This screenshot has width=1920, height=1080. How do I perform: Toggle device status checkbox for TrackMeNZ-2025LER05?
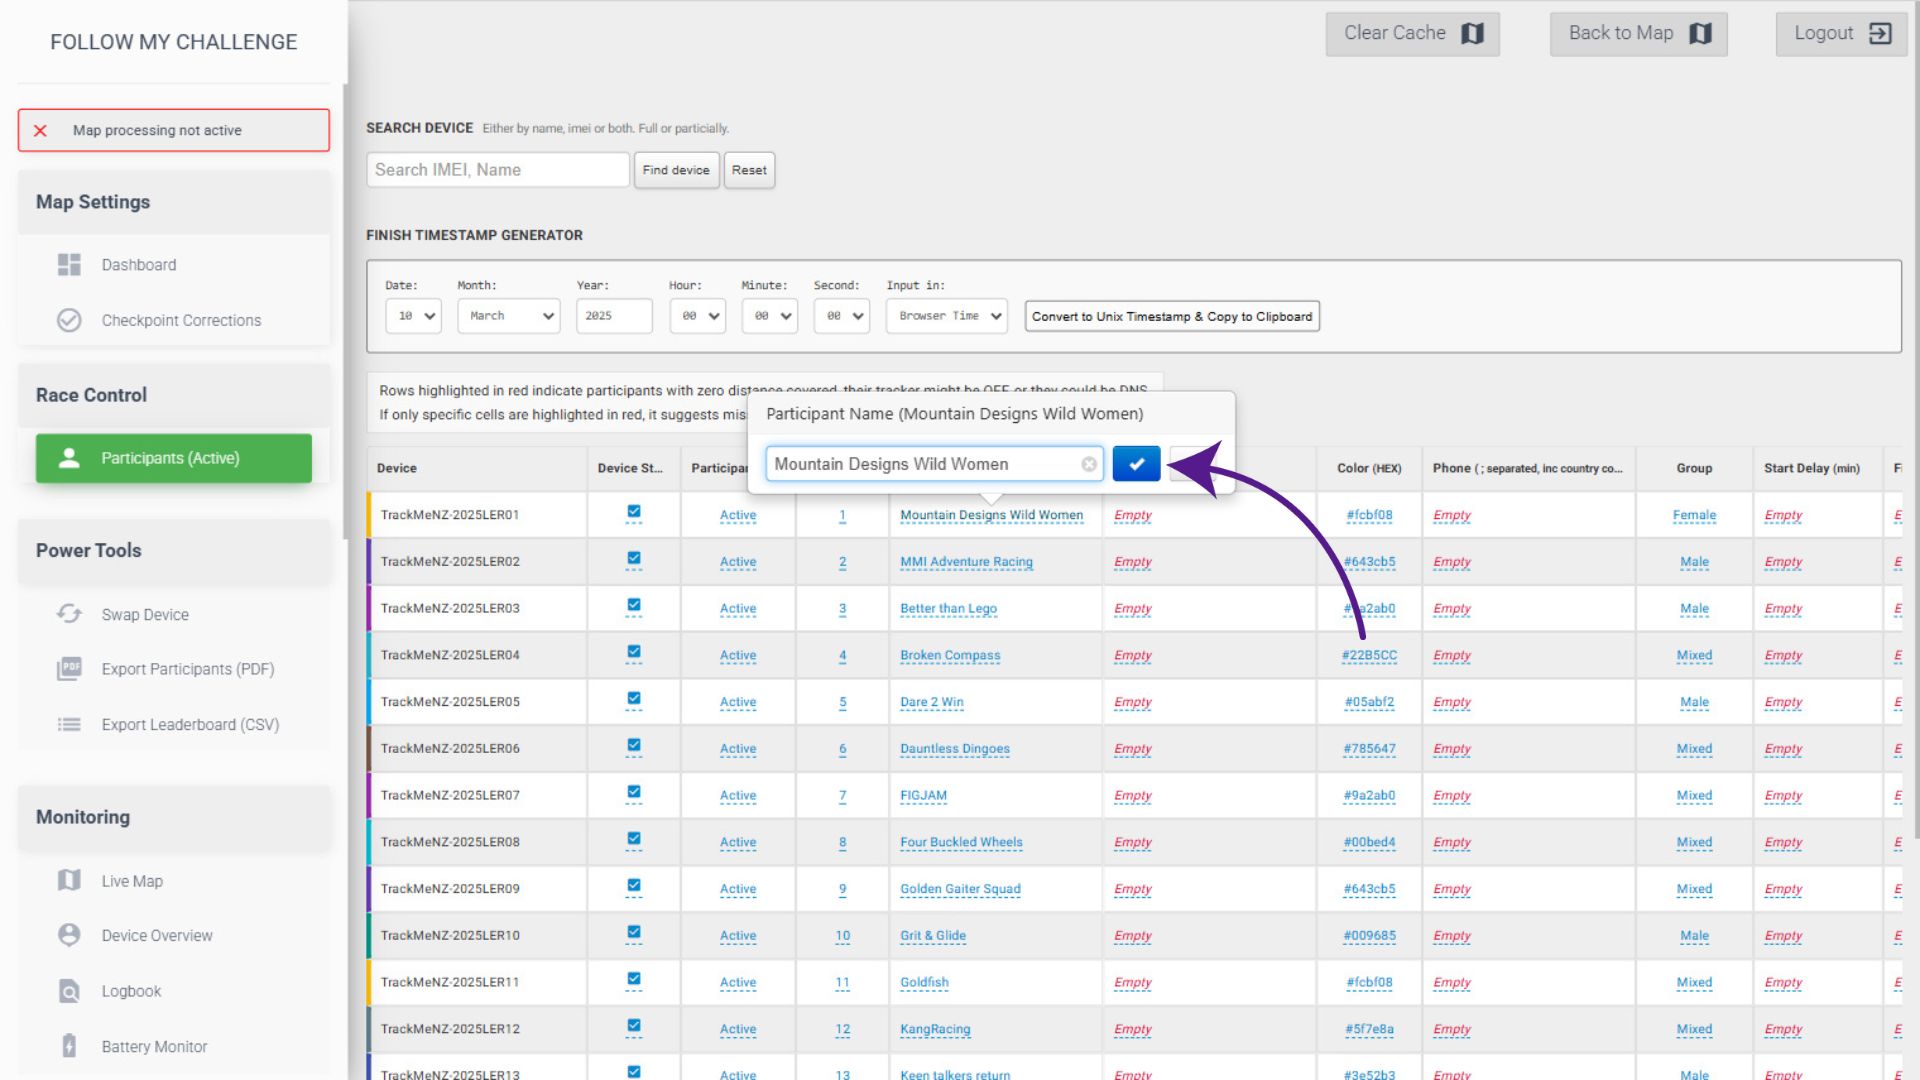634,699
